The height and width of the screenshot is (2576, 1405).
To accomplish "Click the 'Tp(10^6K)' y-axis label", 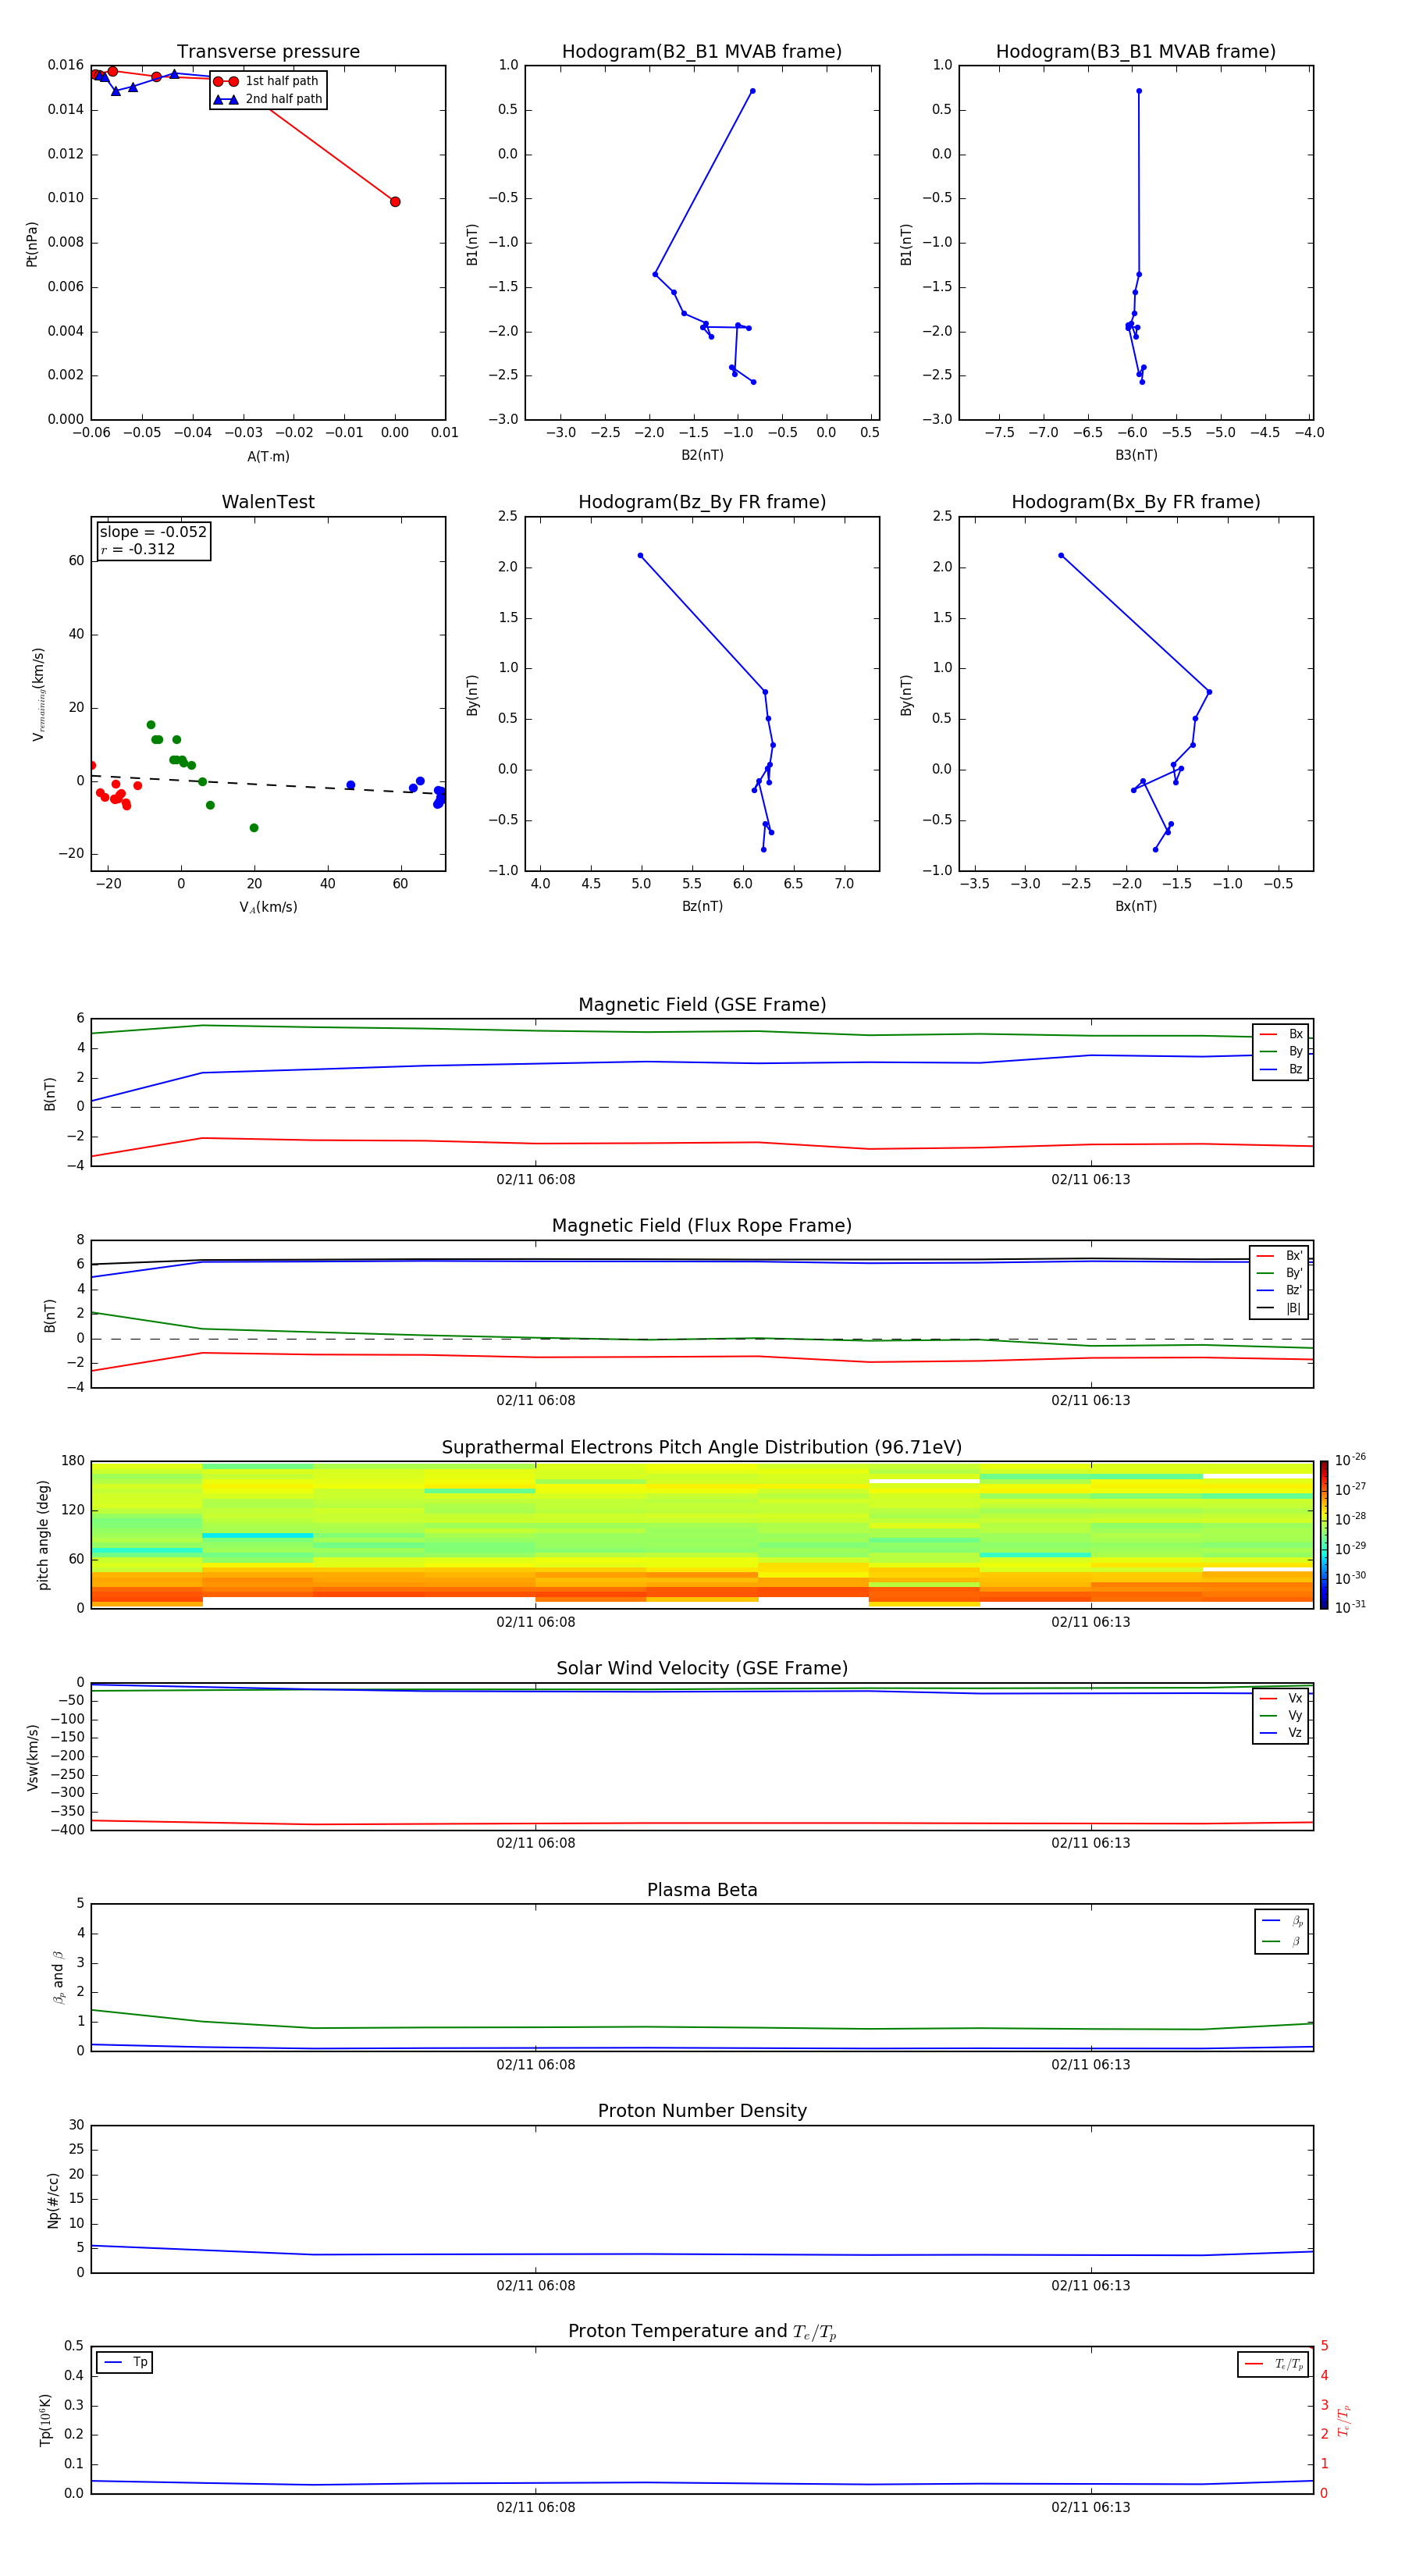I will 45,2420.
